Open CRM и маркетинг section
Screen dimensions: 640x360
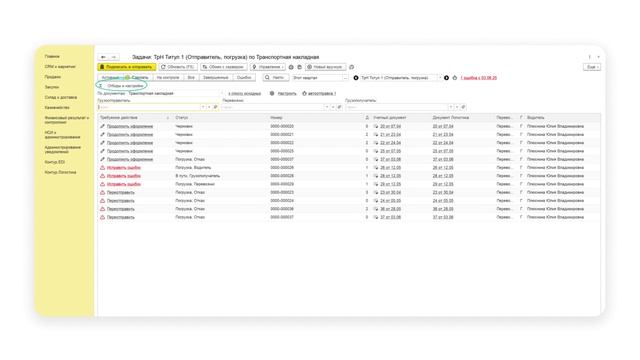(60, 67)
